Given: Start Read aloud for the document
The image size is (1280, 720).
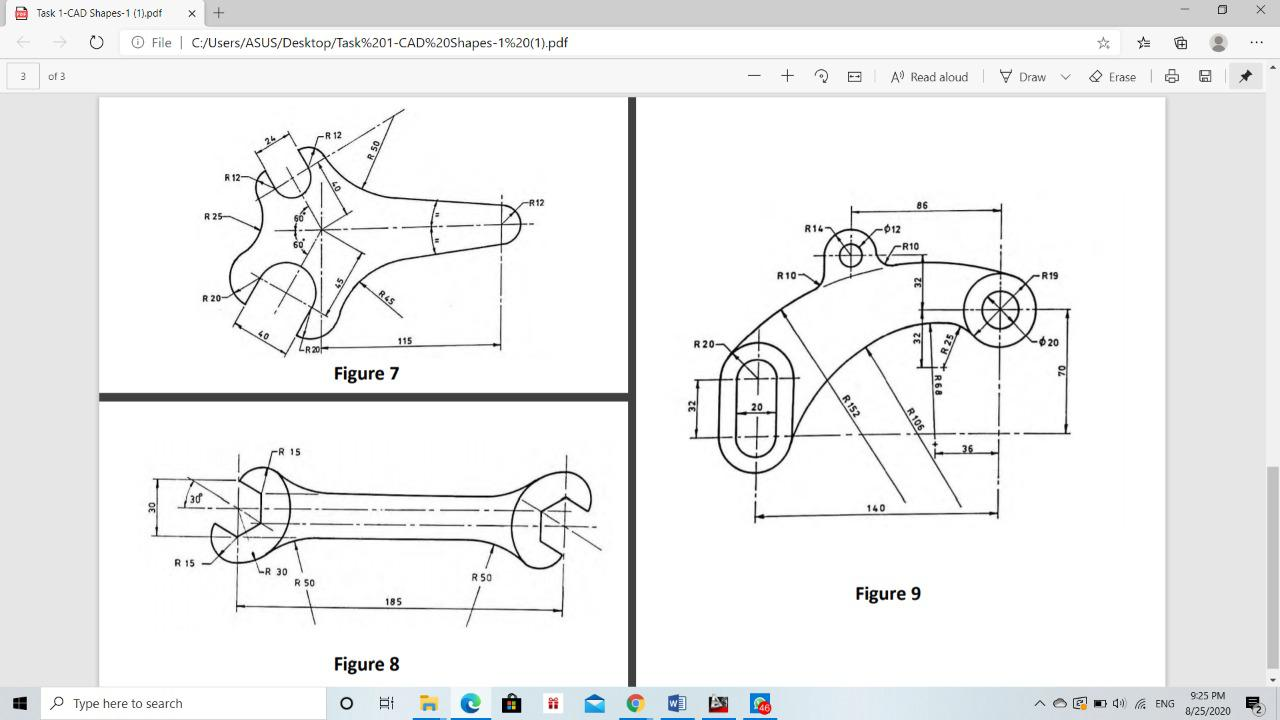Looking at the screenshot, I should pyautogui.click(x=928, y=76).
